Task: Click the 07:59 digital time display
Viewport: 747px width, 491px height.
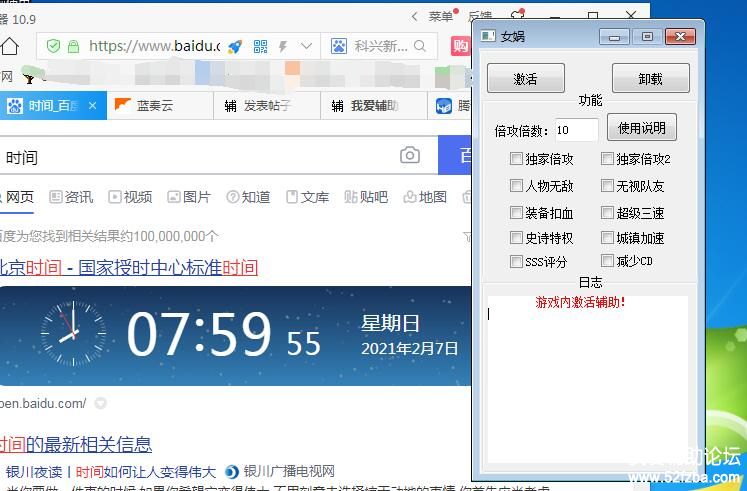Action: click(x=199, y=333)
